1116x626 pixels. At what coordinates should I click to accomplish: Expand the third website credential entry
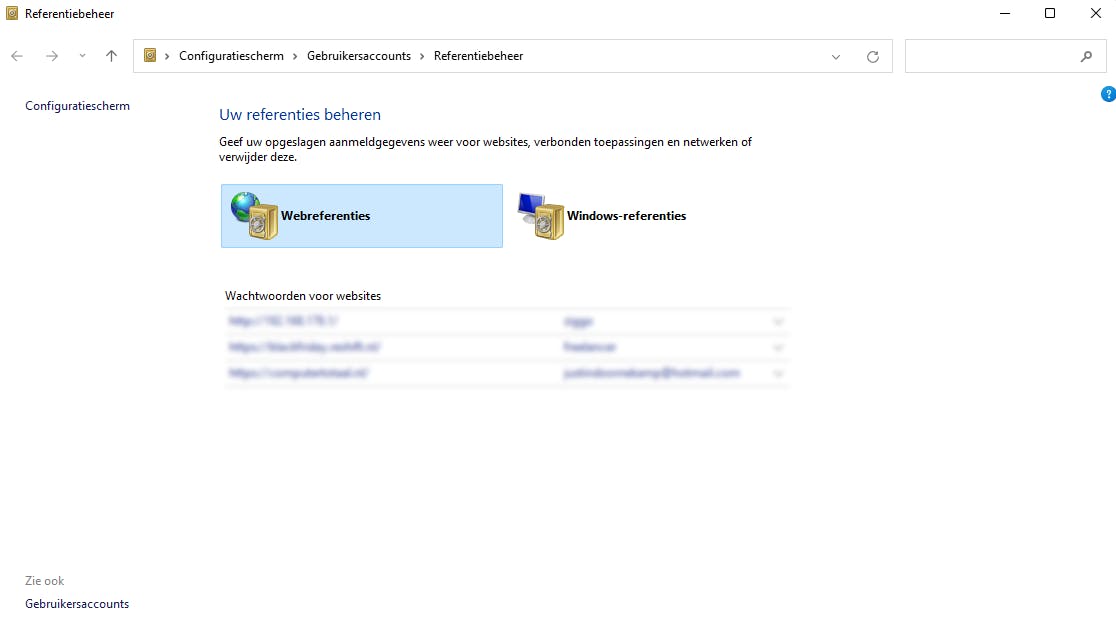(x=778, y=373)
